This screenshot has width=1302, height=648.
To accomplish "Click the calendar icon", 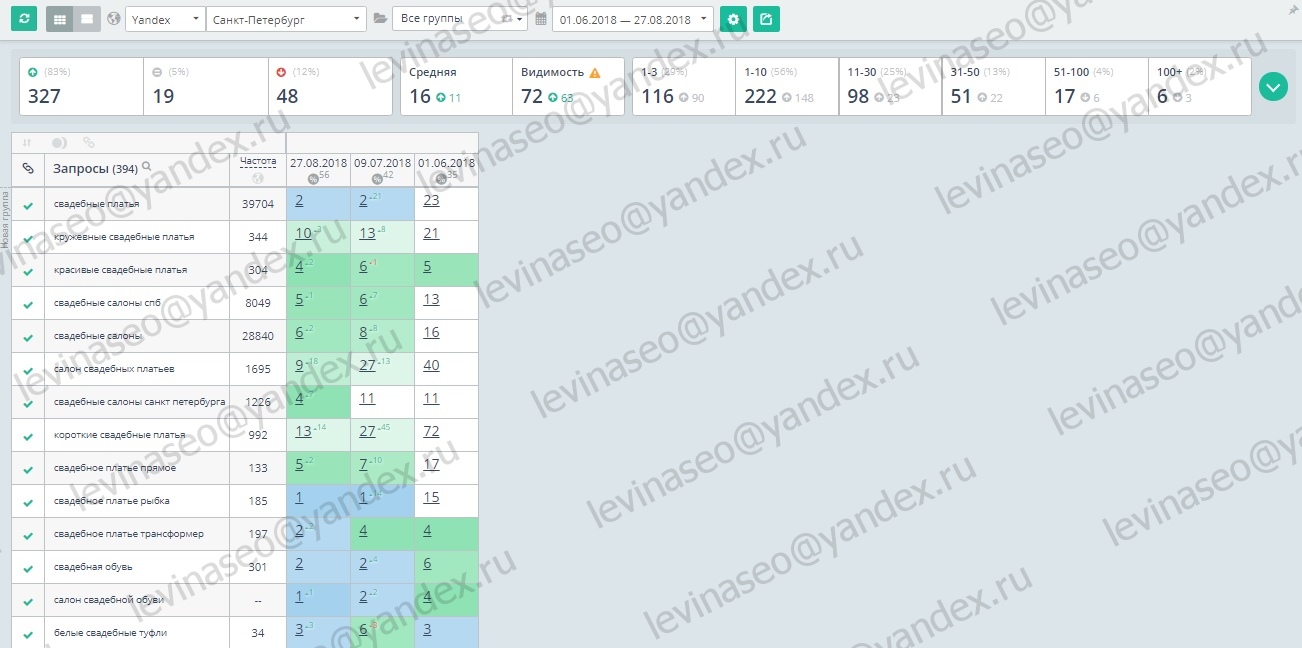I will click(x=541, y=19).
